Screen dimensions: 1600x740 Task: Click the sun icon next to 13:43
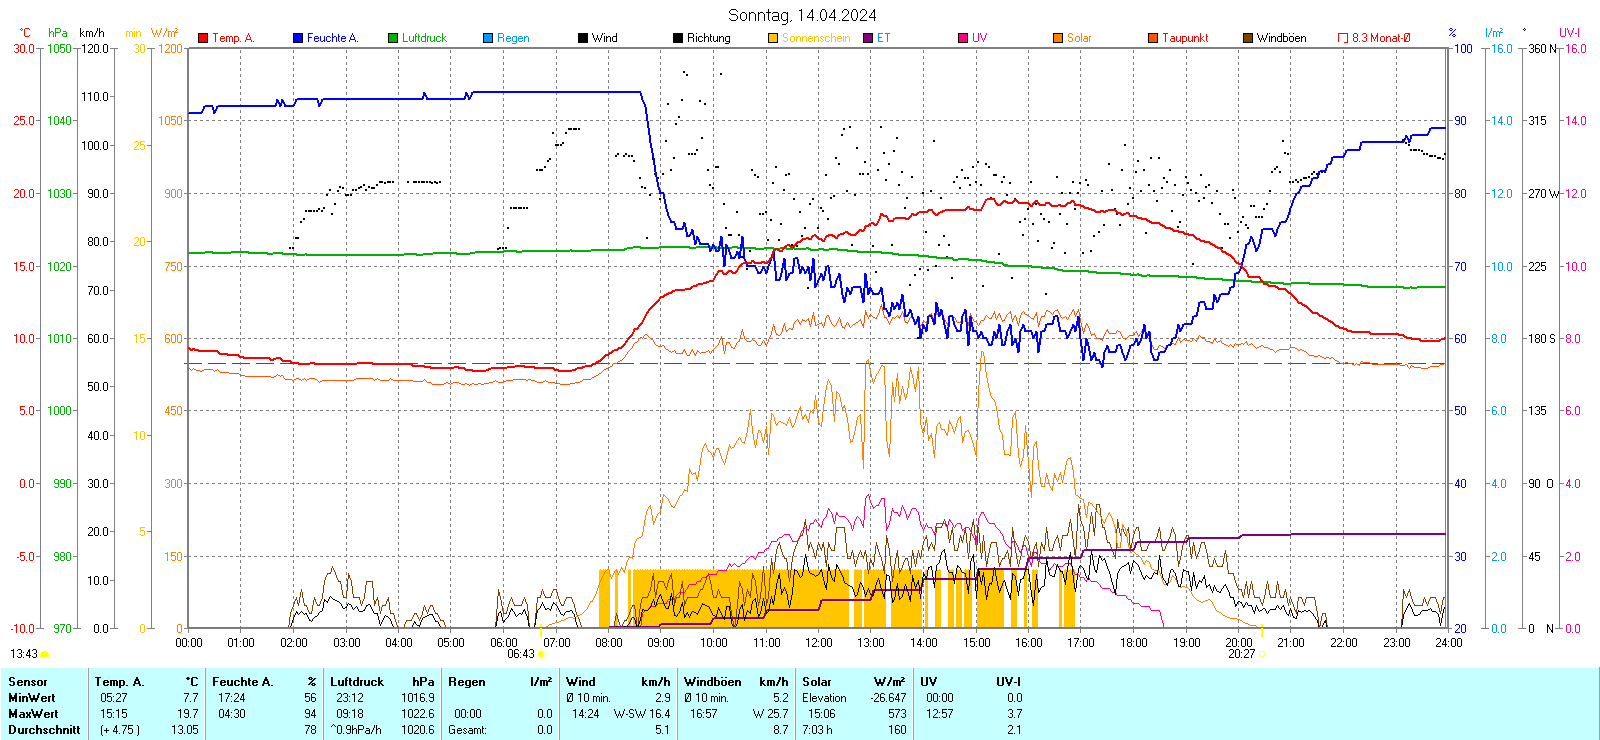(45, 654)
